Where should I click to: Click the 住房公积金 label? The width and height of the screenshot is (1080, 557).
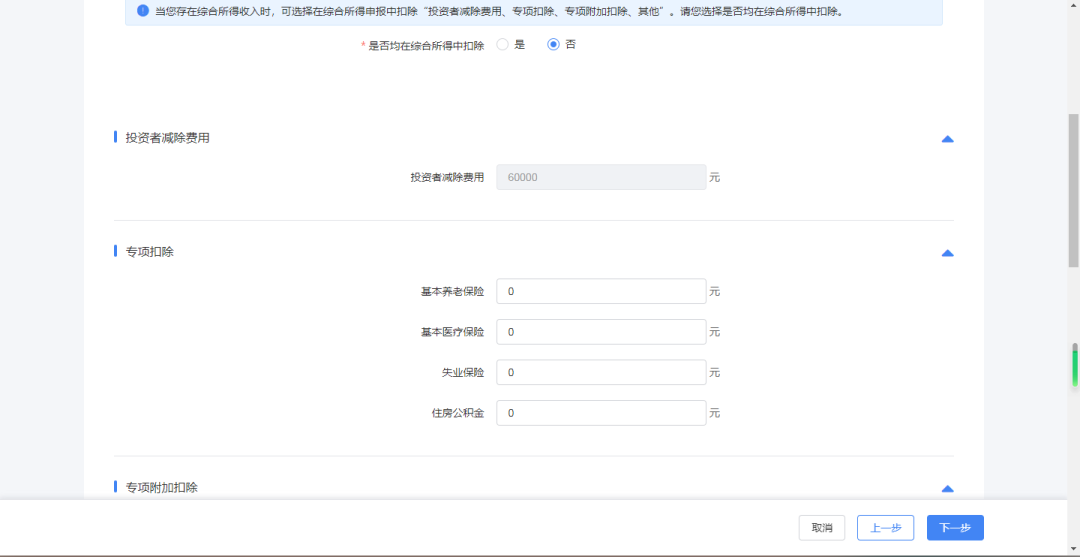(458, 414)
